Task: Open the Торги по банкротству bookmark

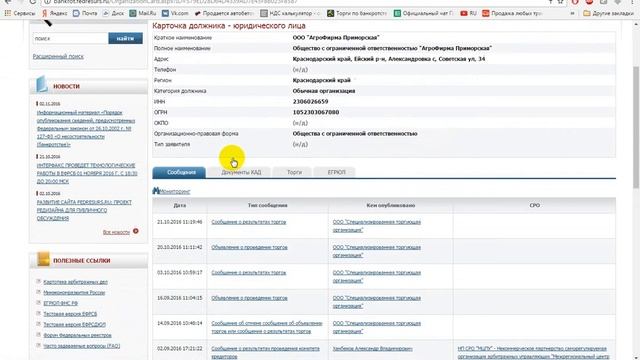Action: click(x=357, y=13)
